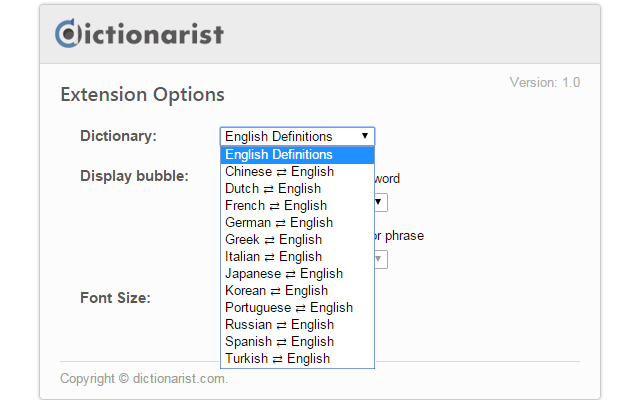The height and width of the screenshot is (400, 640).
Task: Click the Extension Options heading
Action: pos(142,95)
